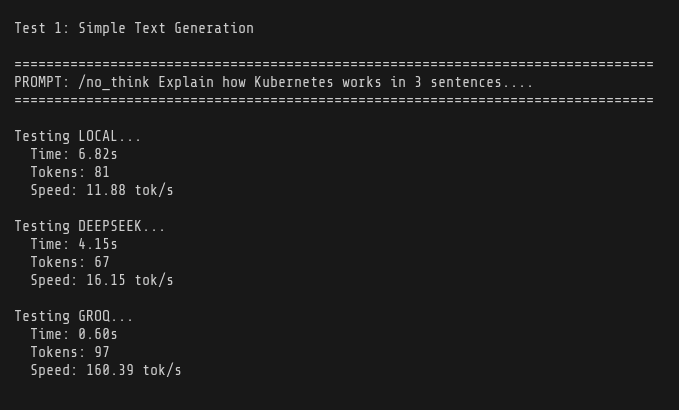Click the "Tokens: 81" line
The height and width of the screenshot is (410, 679).
(x=70, y=172)
